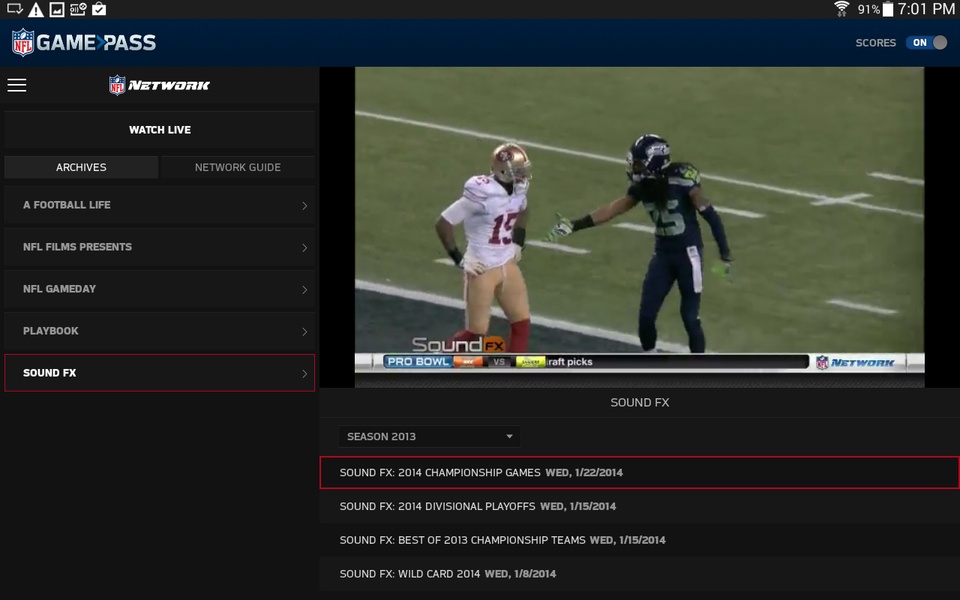Tap the video player area
The width and height of the screenshot is (960, 600).
coord(639,227)
